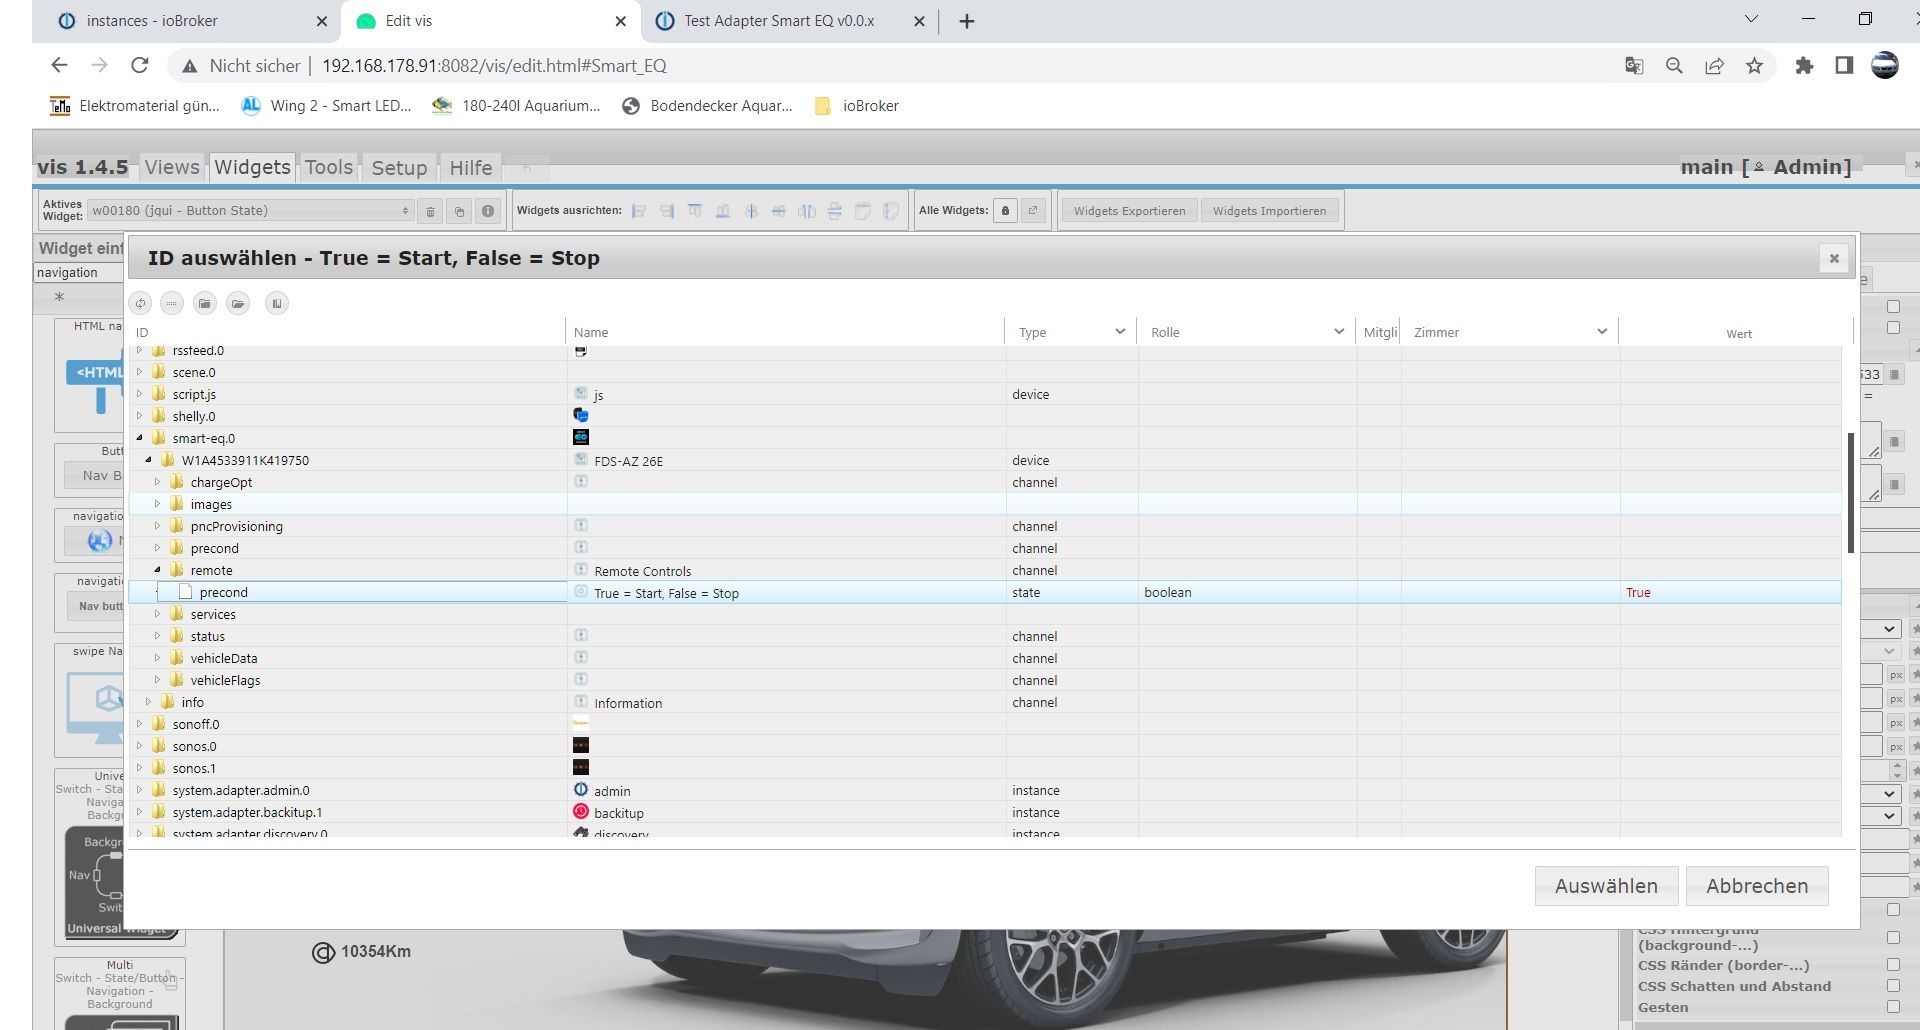Click Widgets Importieren button
1920x1030 pixels.
(x=1269, y=211)
